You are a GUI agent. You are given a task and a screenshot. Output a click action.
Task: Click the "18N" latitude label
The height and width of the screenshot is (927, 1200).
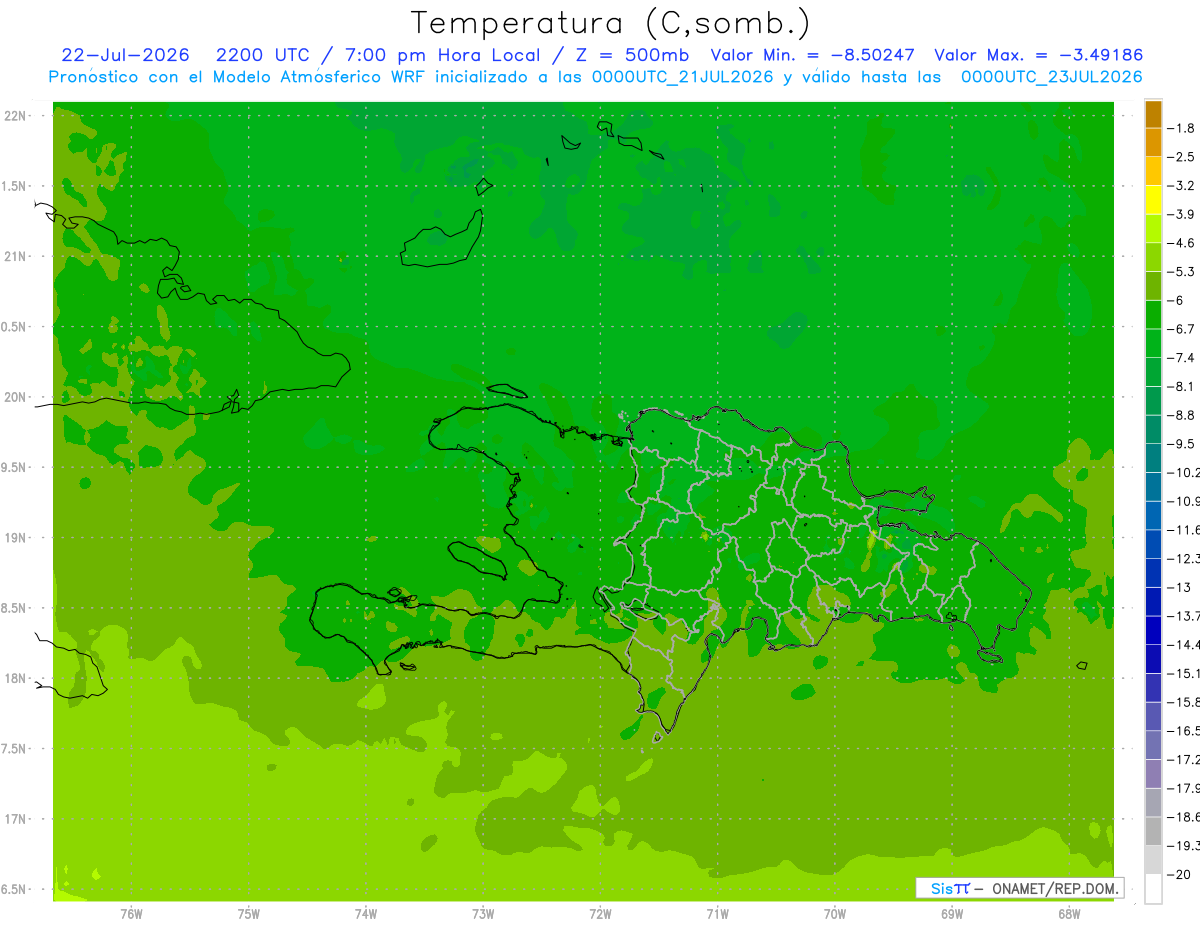click(17, 678)
